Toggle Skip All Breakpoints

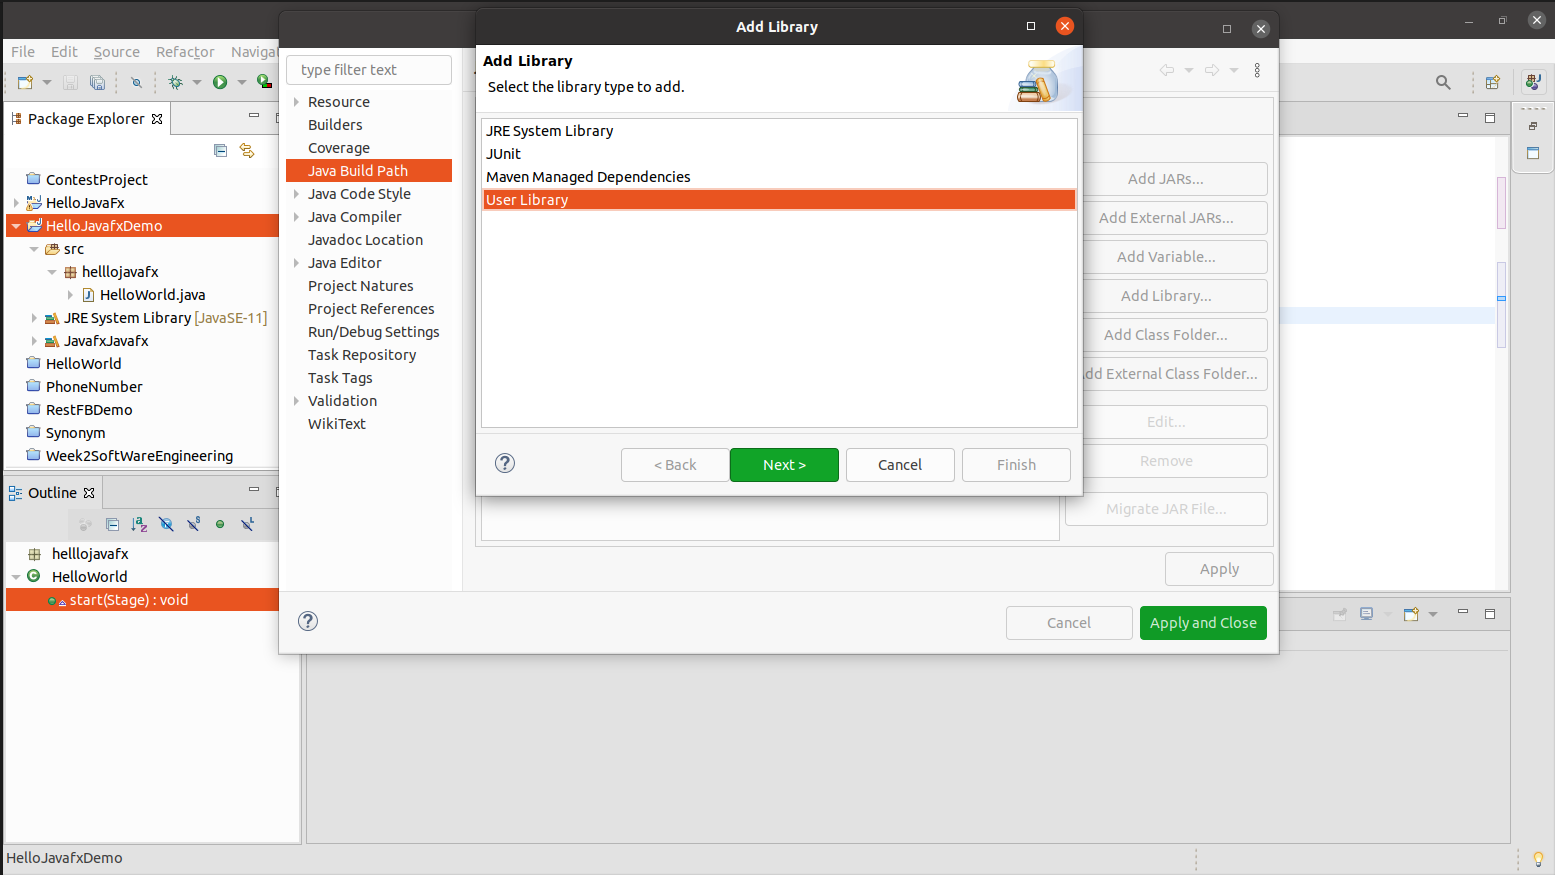pyautogui.click(x=138, y=82)
